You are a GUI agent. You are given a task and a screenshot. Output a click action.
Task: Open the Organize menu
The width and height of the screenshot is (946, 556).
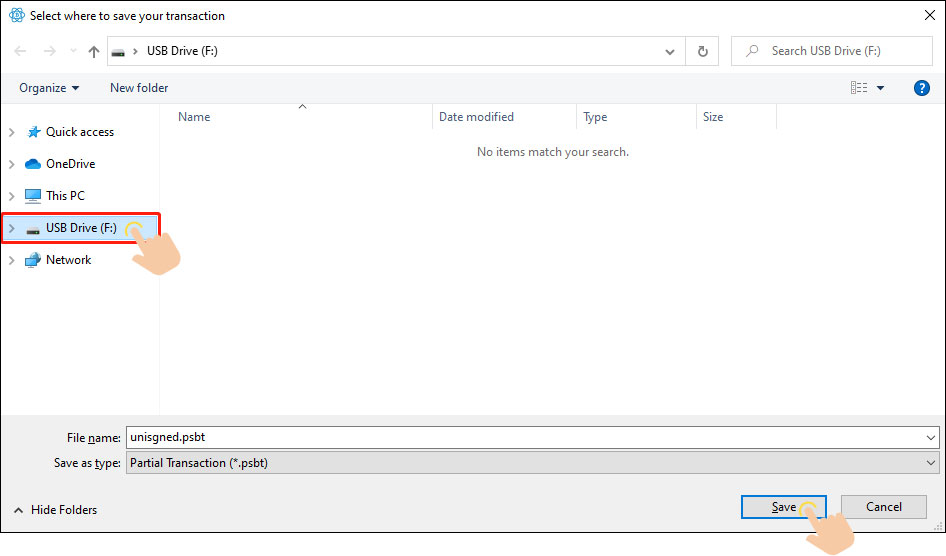click(49, 88)
